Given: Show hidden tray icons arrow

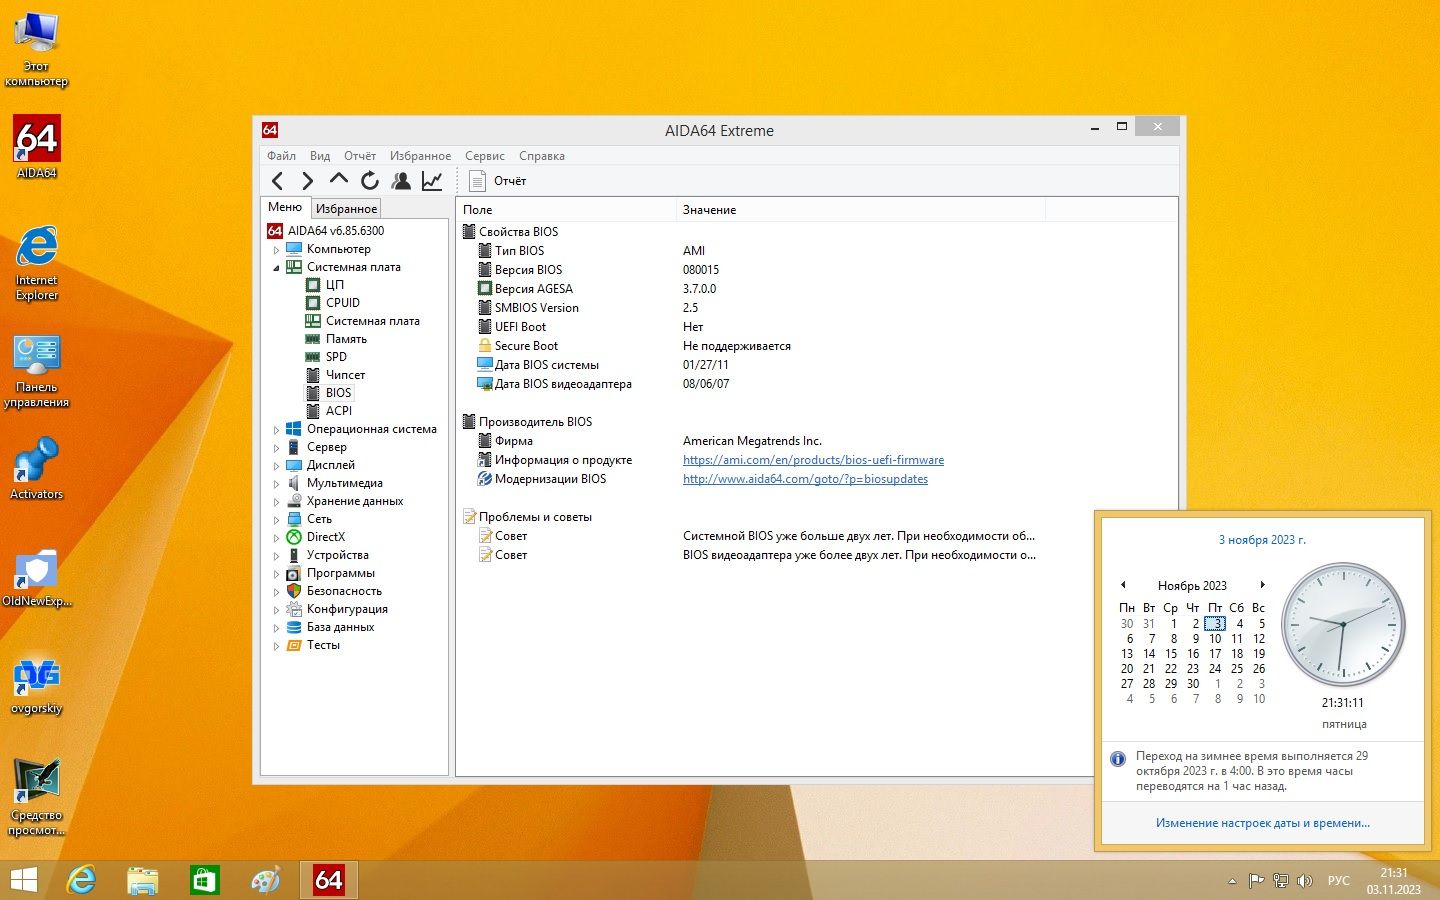Looking at the screenshot, I should click(x=1232, y=881).
